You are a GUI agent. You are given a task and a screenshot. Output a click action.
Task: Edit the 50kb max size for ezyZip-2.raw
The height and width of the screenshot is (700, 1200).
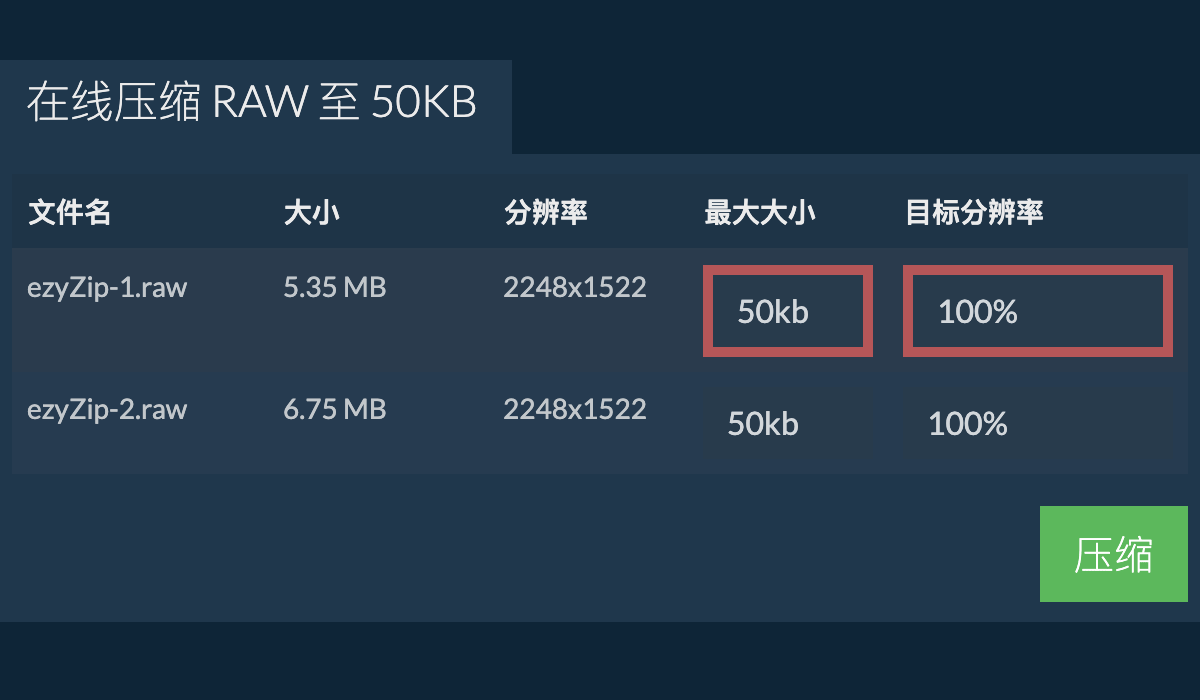(788, 424)
